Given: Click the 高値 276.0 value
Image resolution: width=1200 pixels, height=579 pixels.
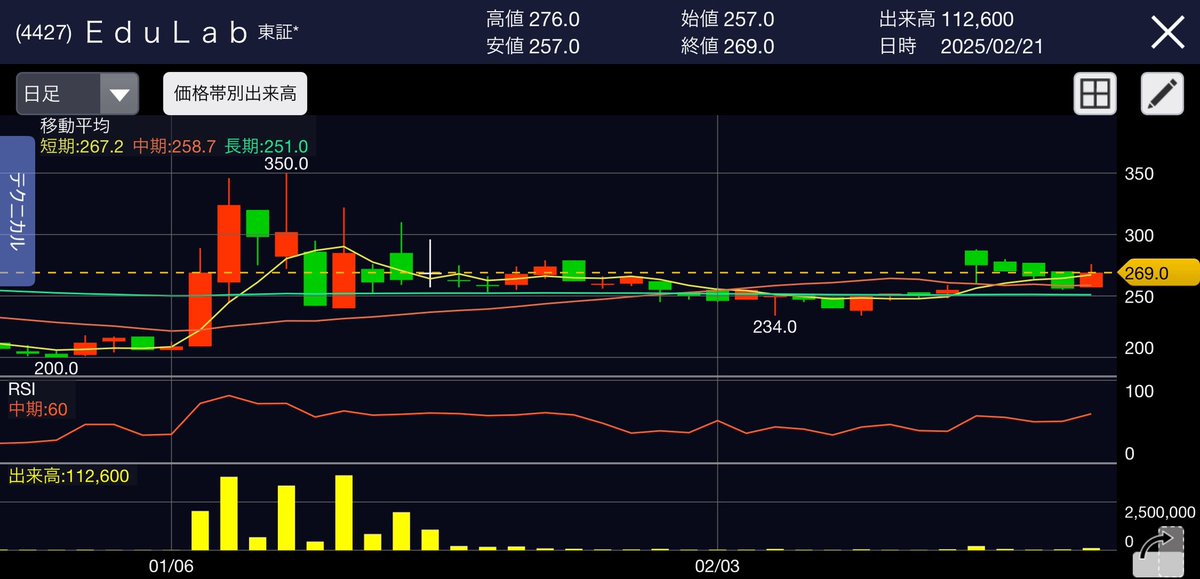Looking at the screenshot, I should click(x=533, y=19).
